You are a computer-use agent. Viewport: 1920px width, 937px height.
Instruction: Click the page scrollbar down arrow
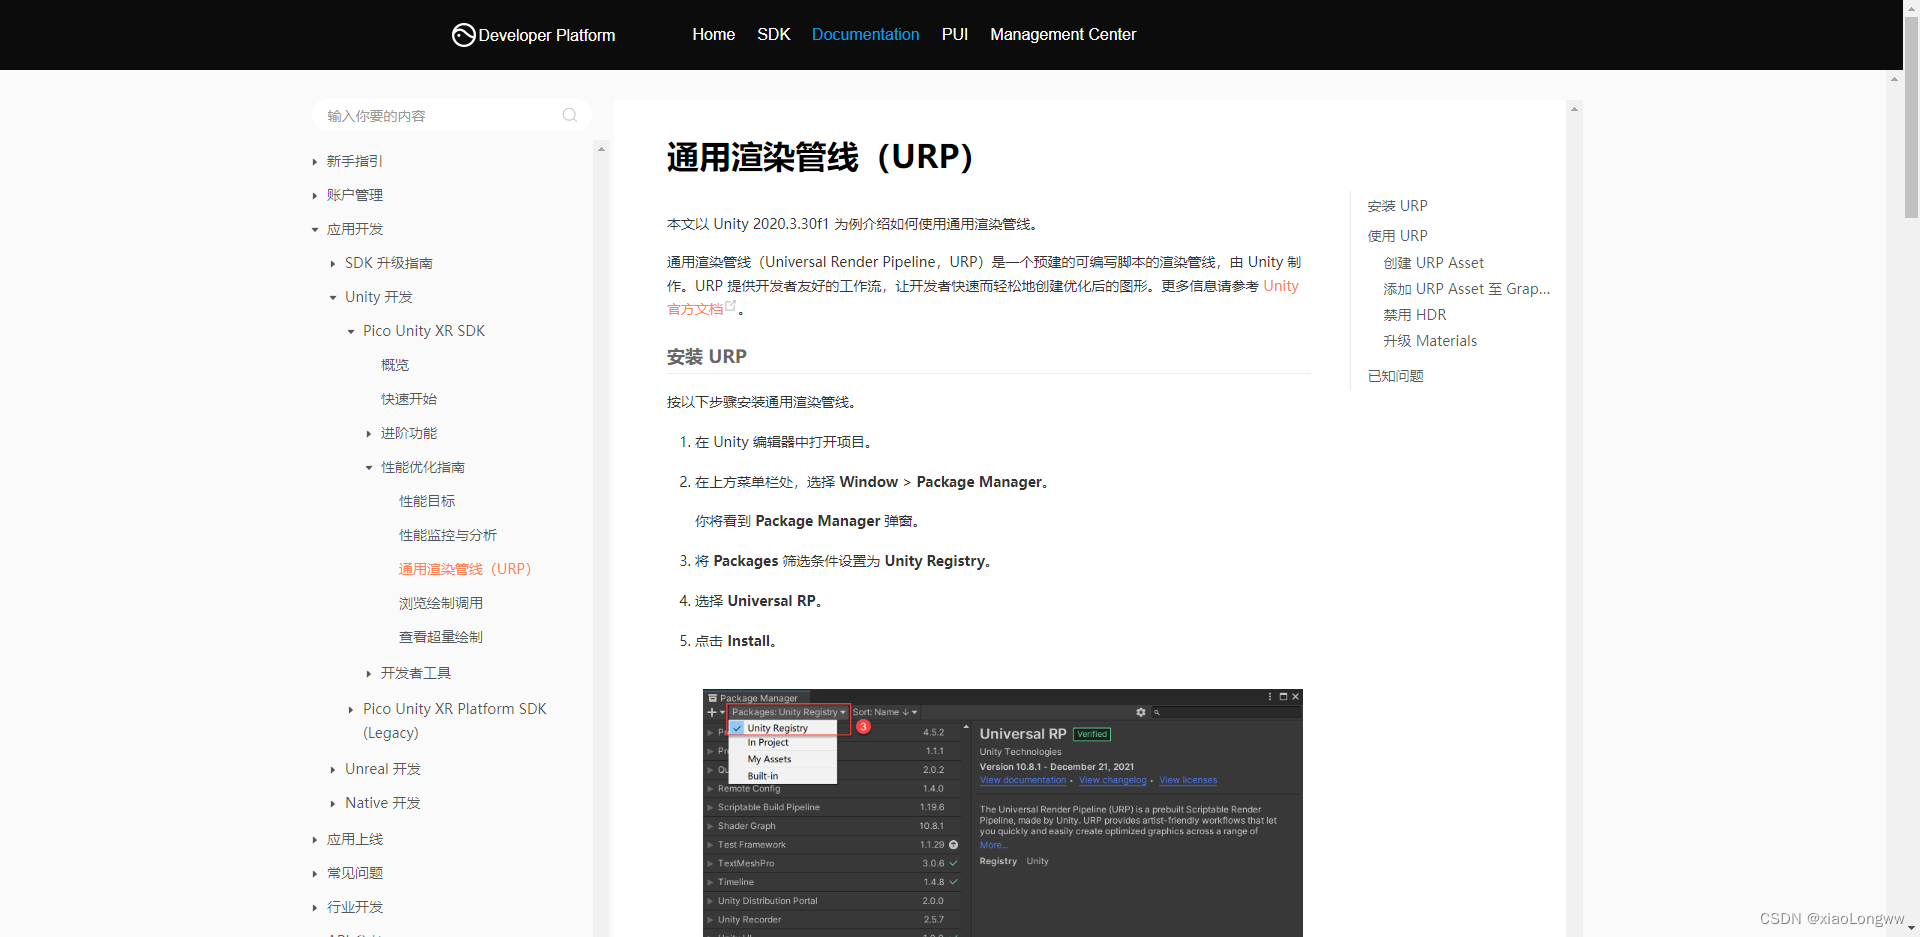coord(1911,929)
